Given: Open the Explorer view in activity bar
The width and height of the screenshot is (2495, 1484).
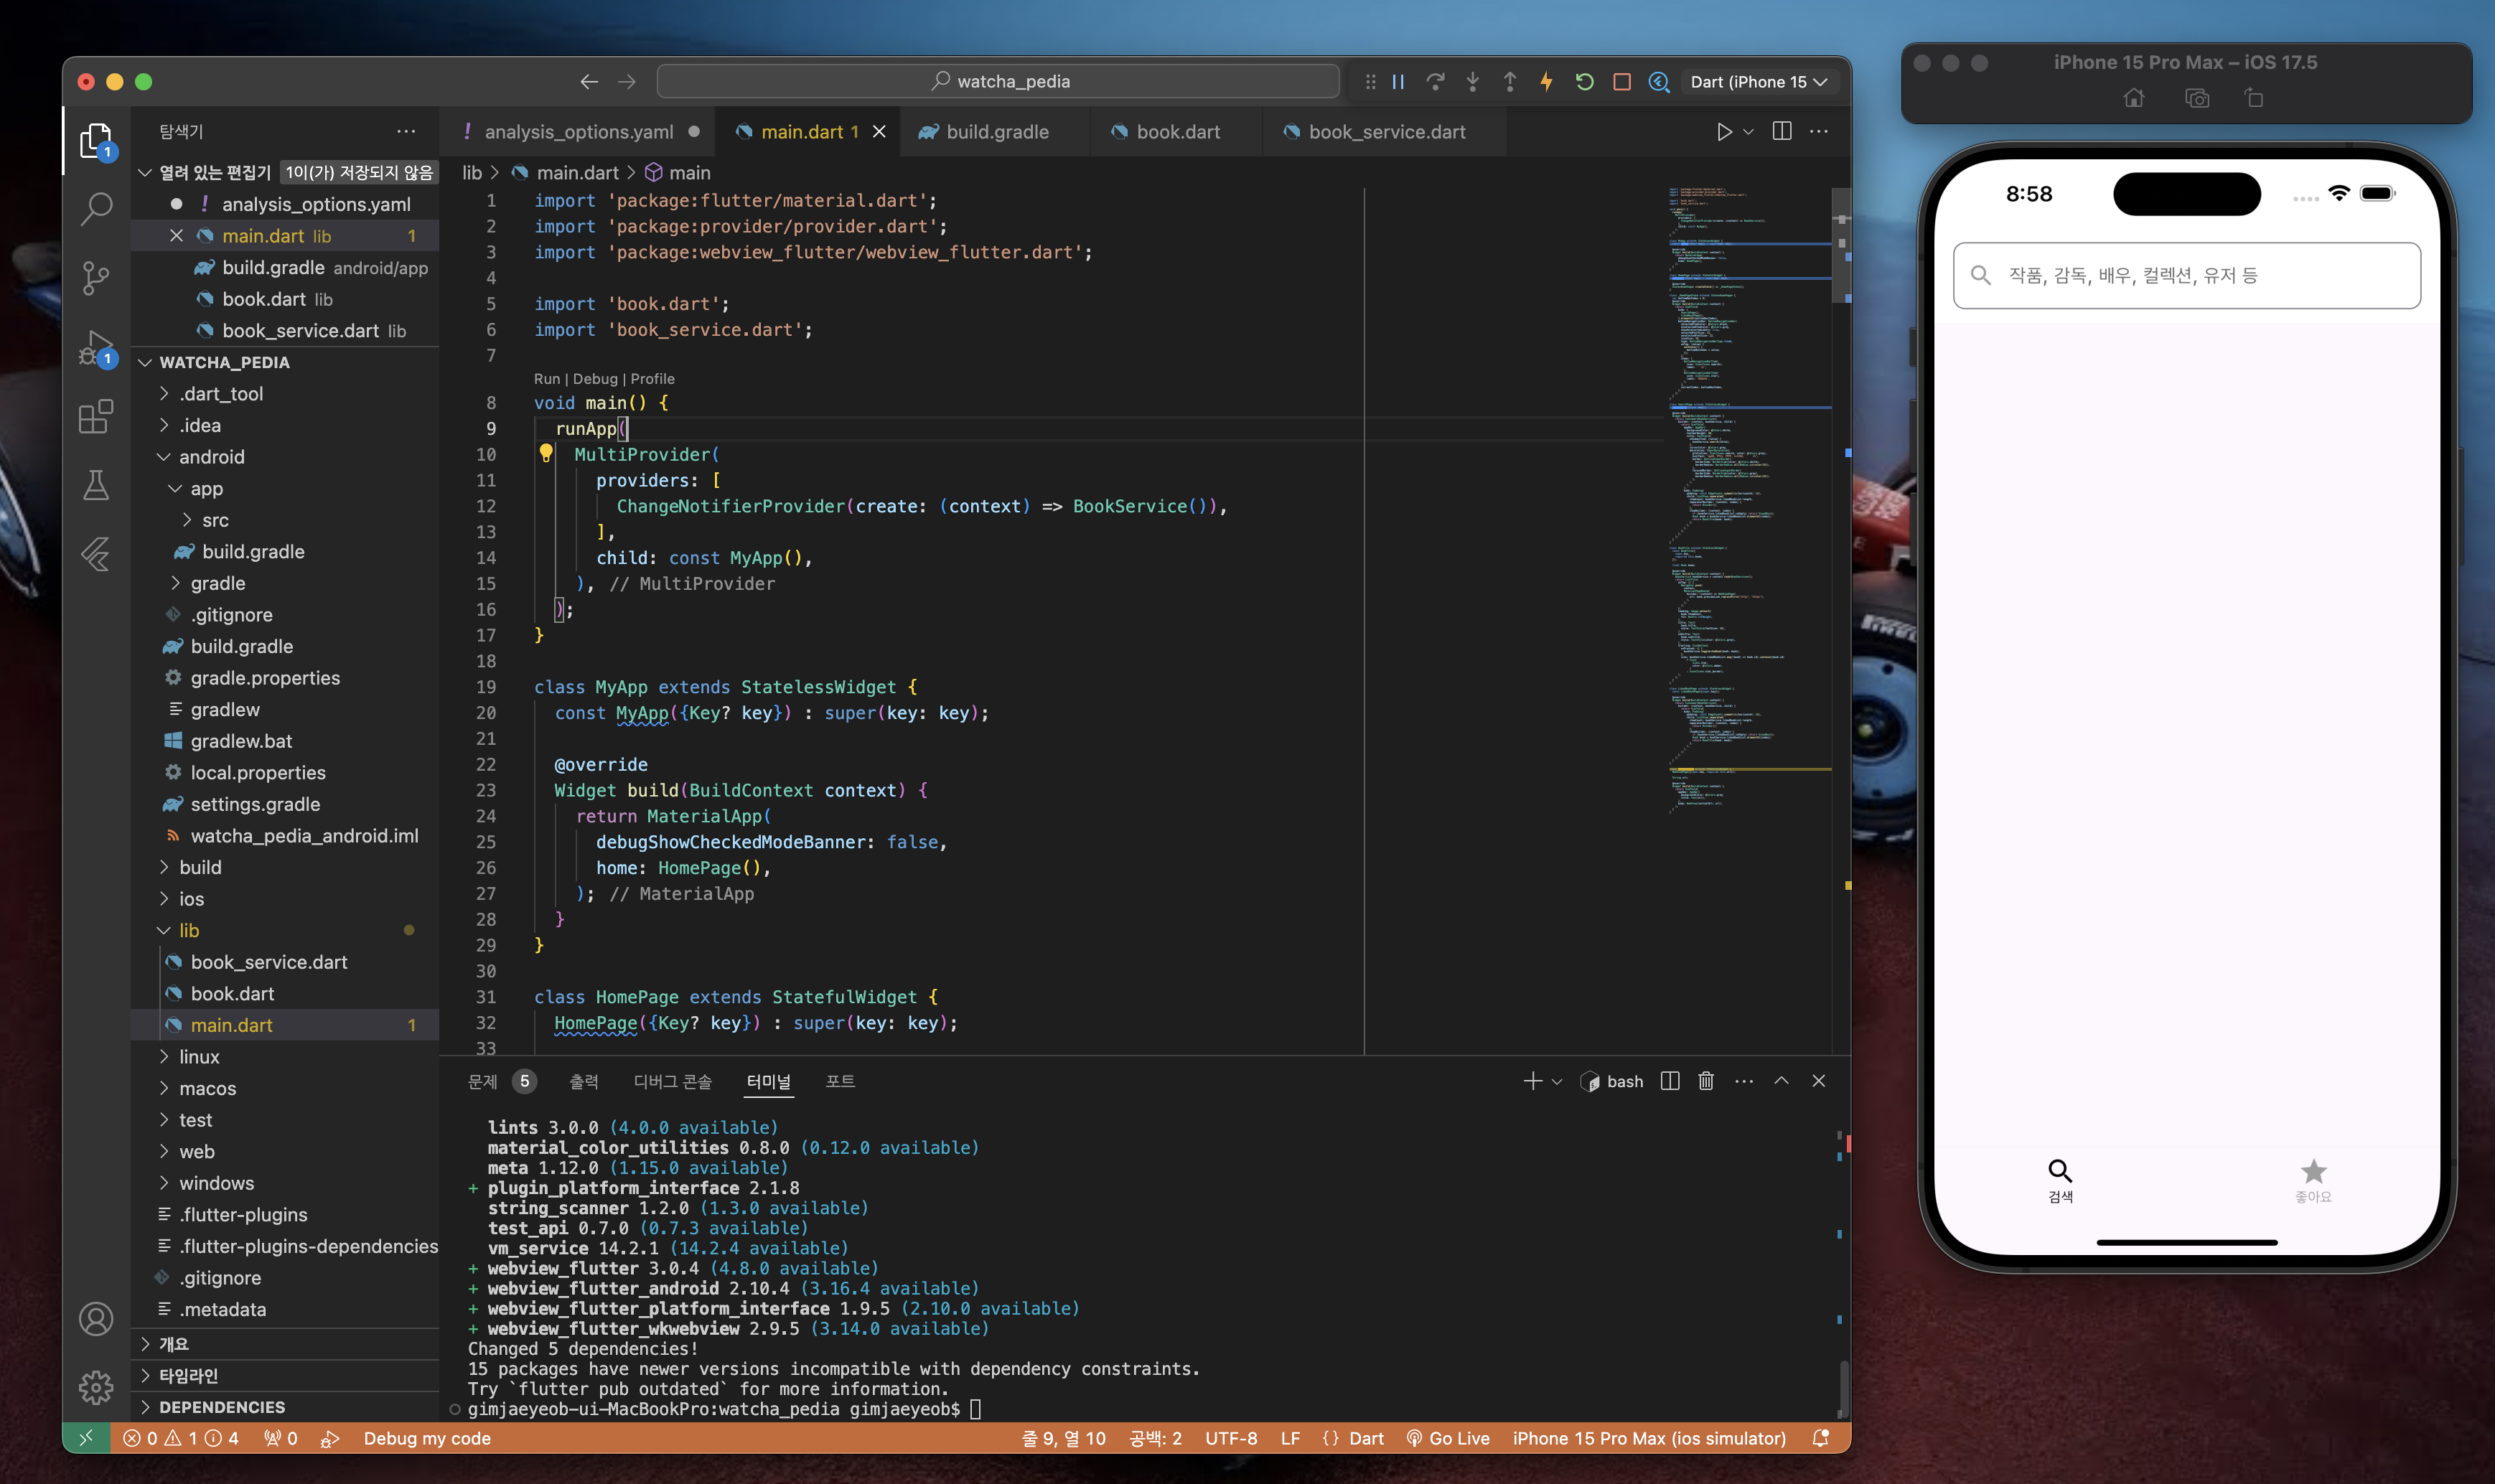Looking at the screenshot, I should 96,141.
